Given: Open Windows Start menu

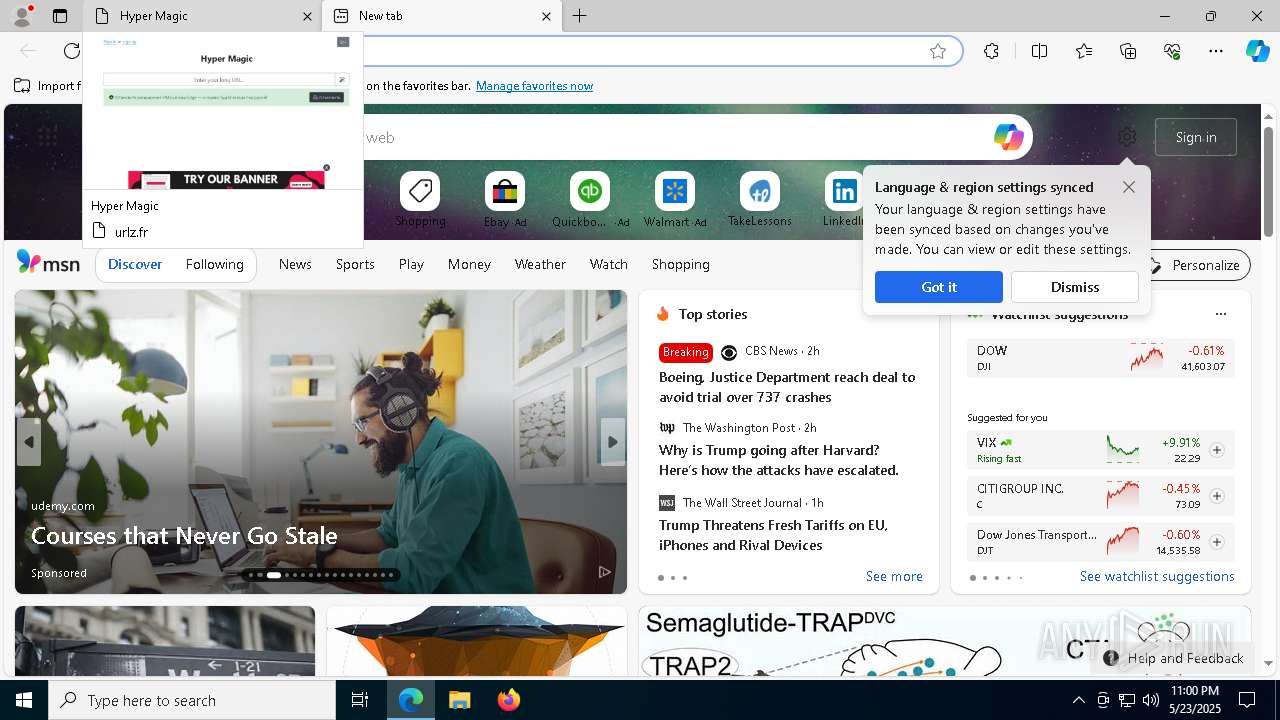Looking at the screenshot, I should (24, 700).
